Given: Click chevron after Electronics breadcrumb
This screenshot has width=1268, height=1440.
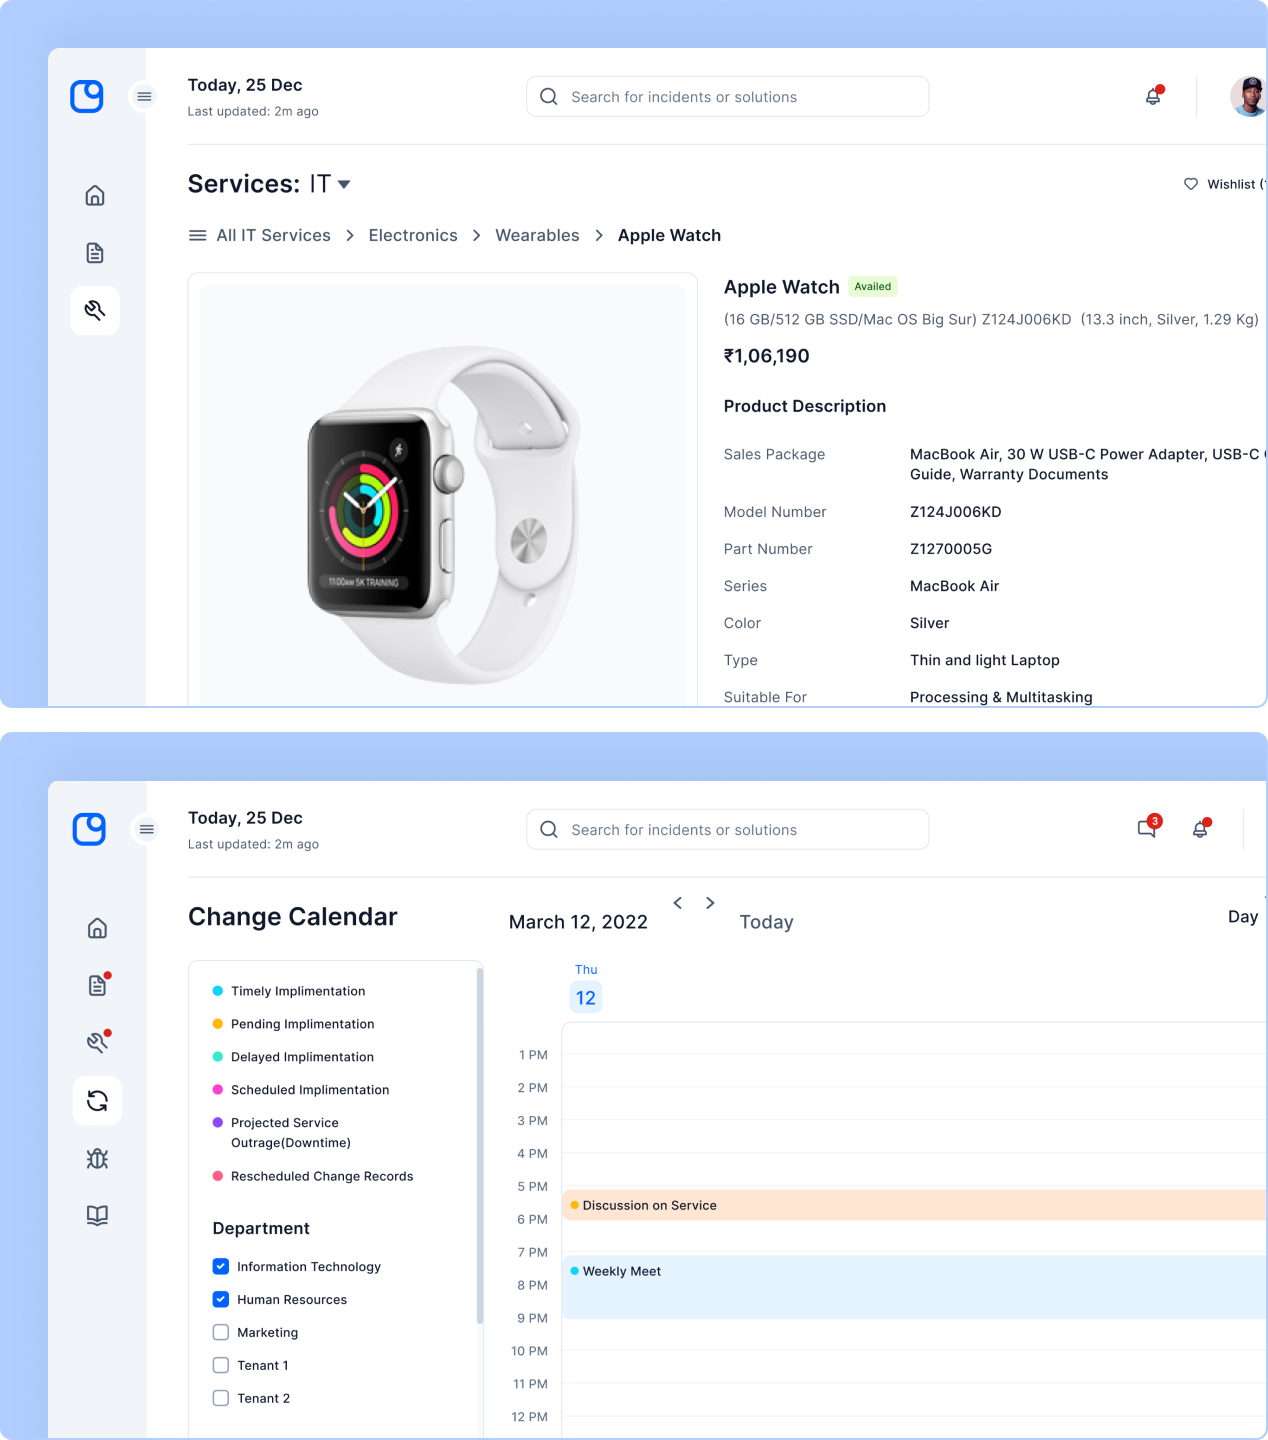Looking at the screenshot, I should [476, 236].
